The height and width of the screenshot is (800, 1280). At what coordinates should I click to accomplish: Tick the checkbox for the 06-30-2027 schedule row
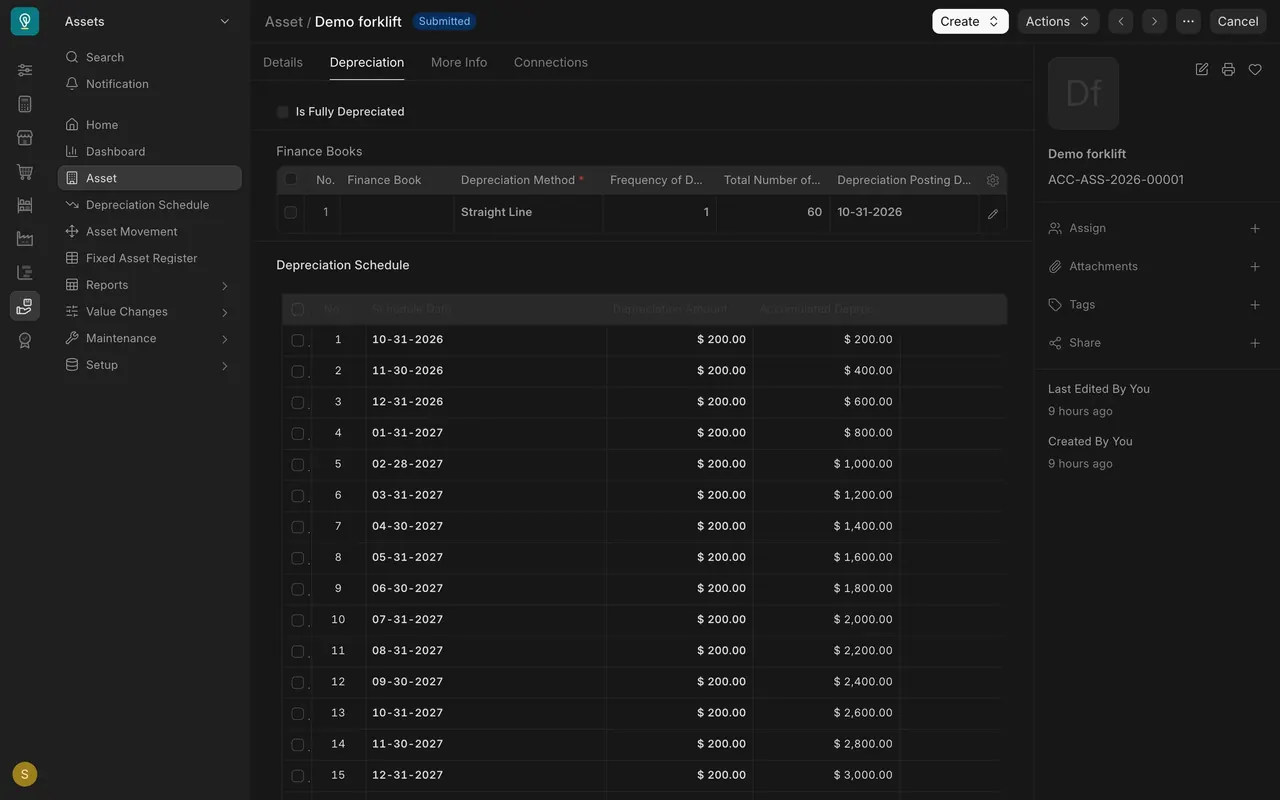point(297,589)
